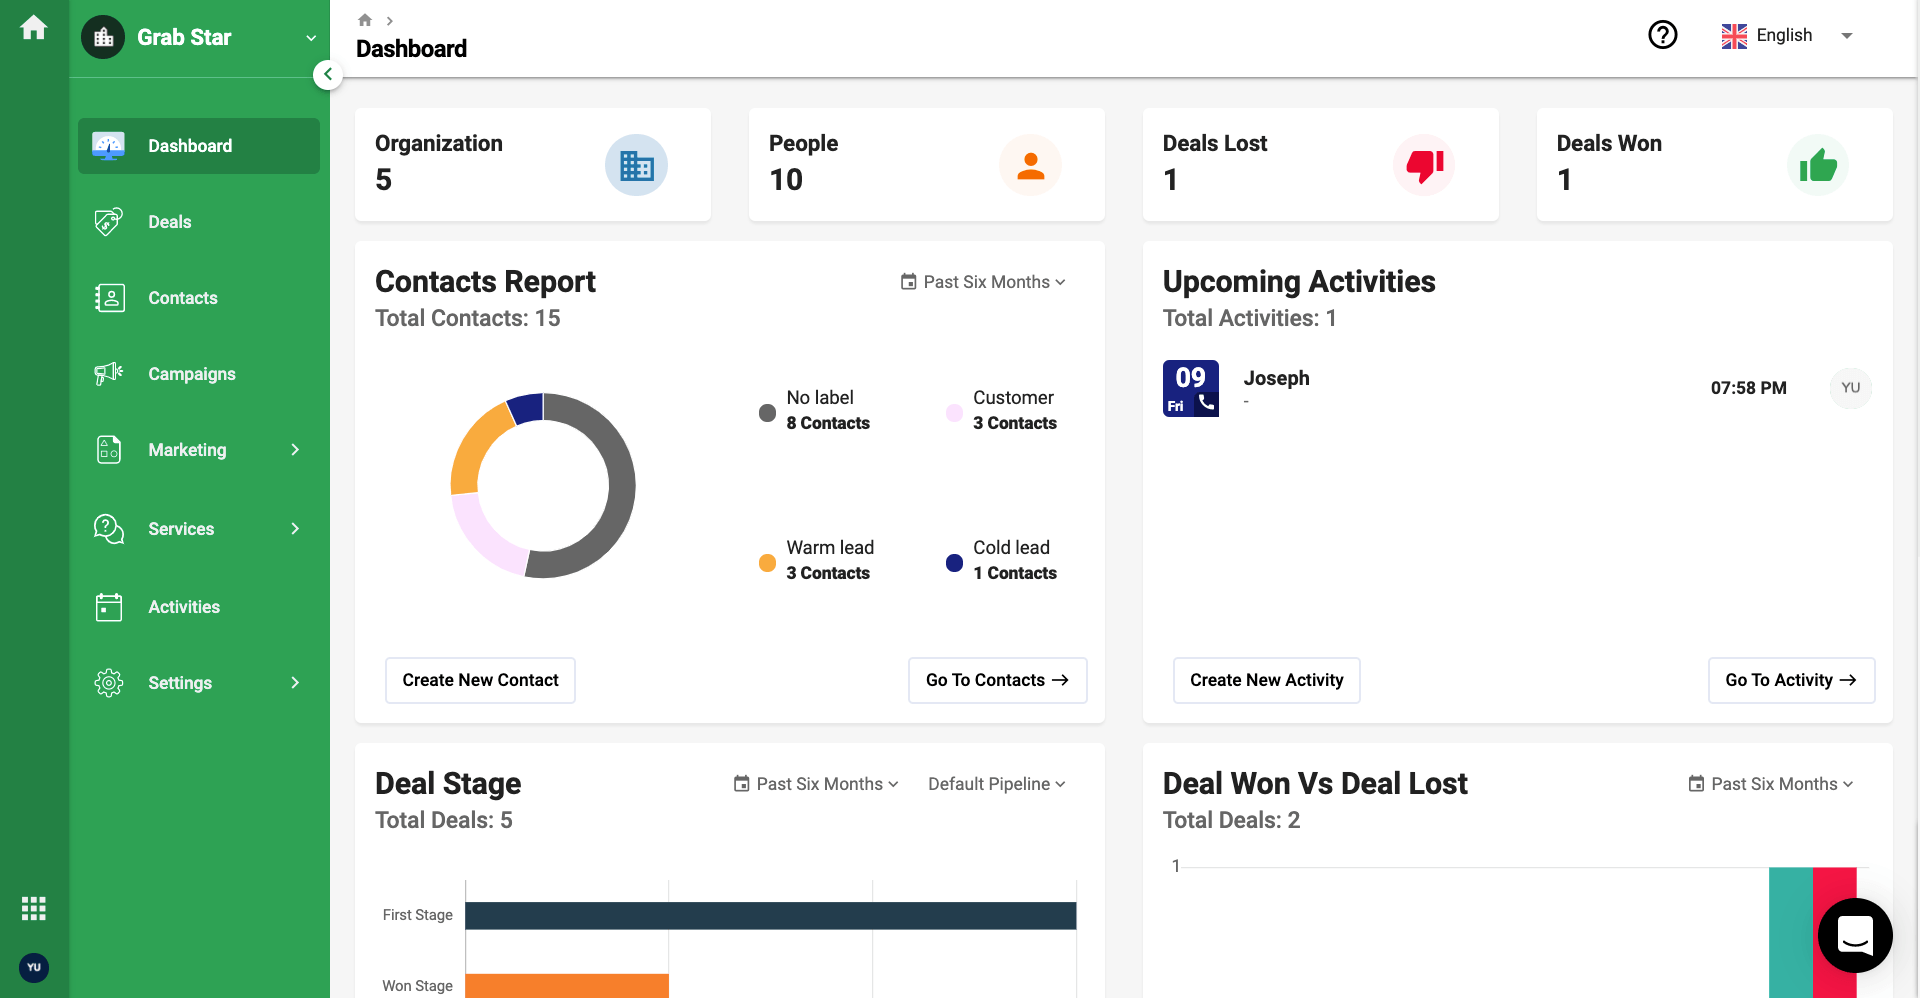Open Deal Won Vs Deal Lost period dropdown
1920x998 pixels.
[x=1771, y=784]
